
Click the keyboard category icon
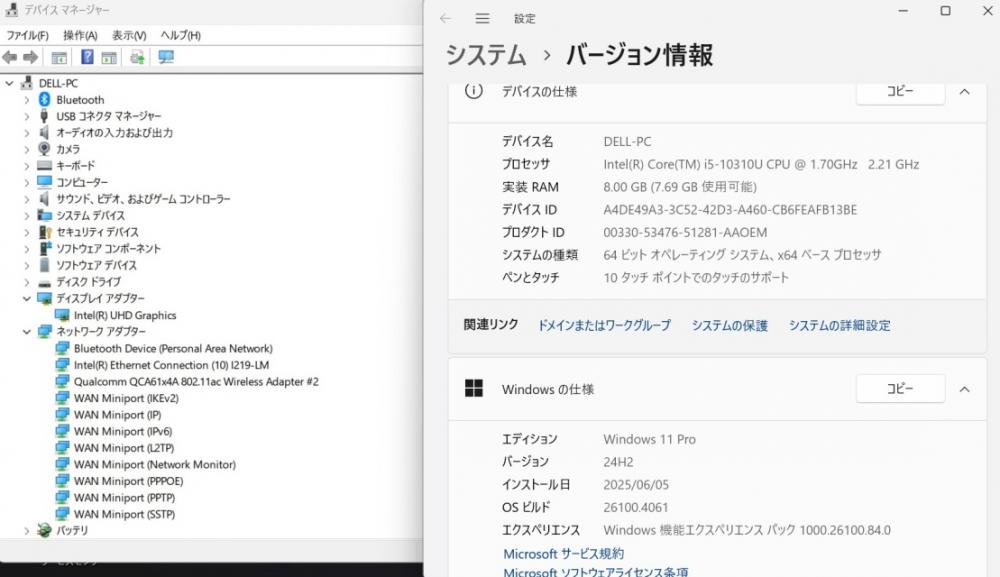(x=44, y=165)
